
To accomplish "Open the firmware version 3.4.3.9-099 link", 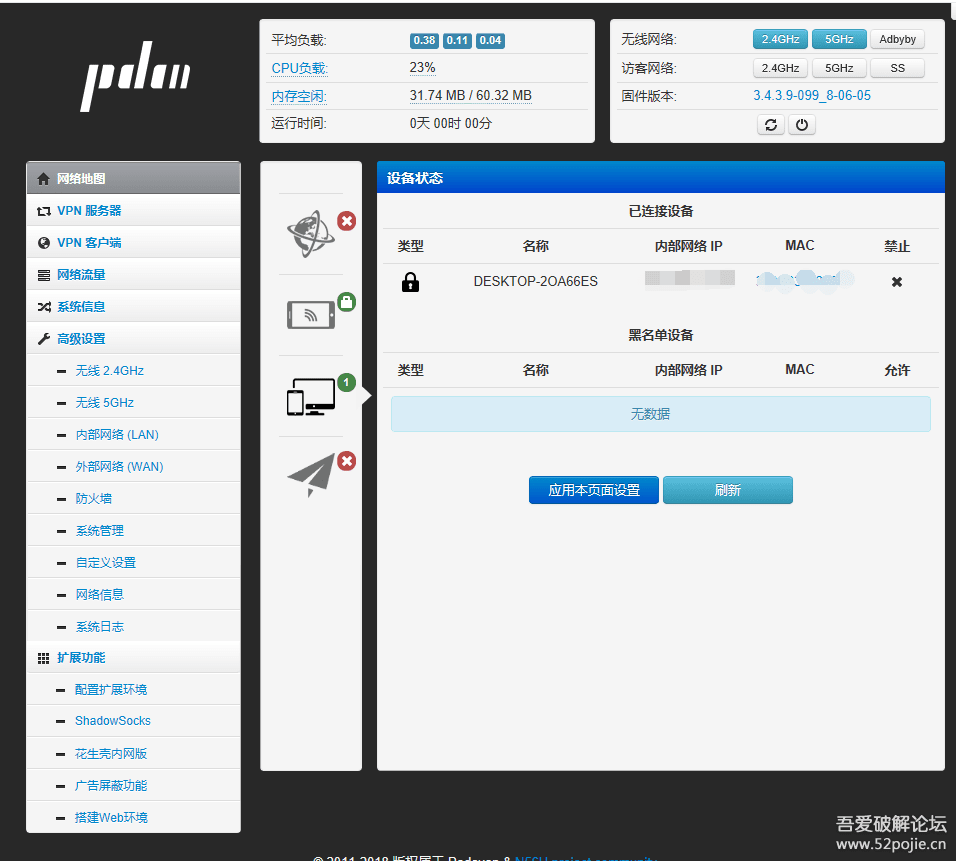I will (811, 96).
